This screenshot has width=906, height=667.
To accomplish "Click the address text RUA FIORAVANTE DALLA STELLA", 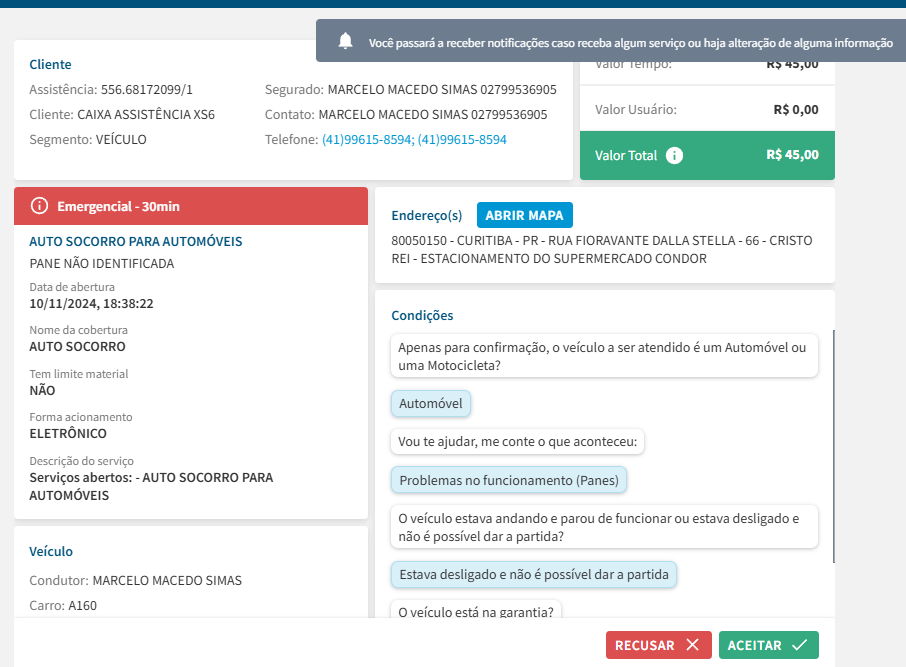I will point(641,240).
